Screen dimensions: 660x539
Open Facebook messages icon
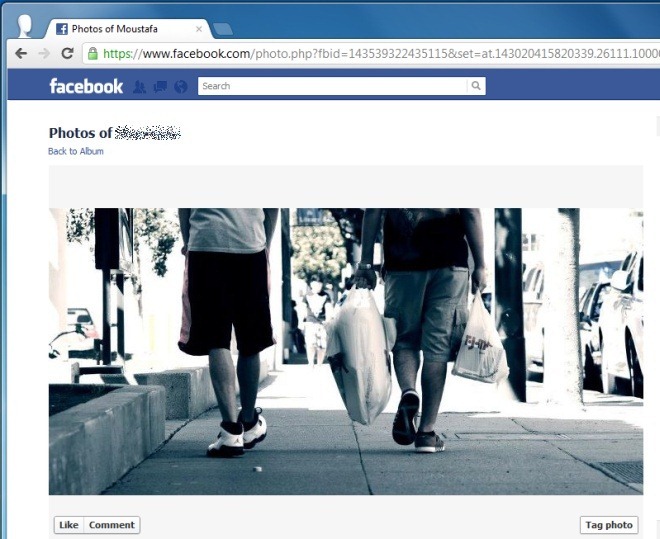coord(160,87)
